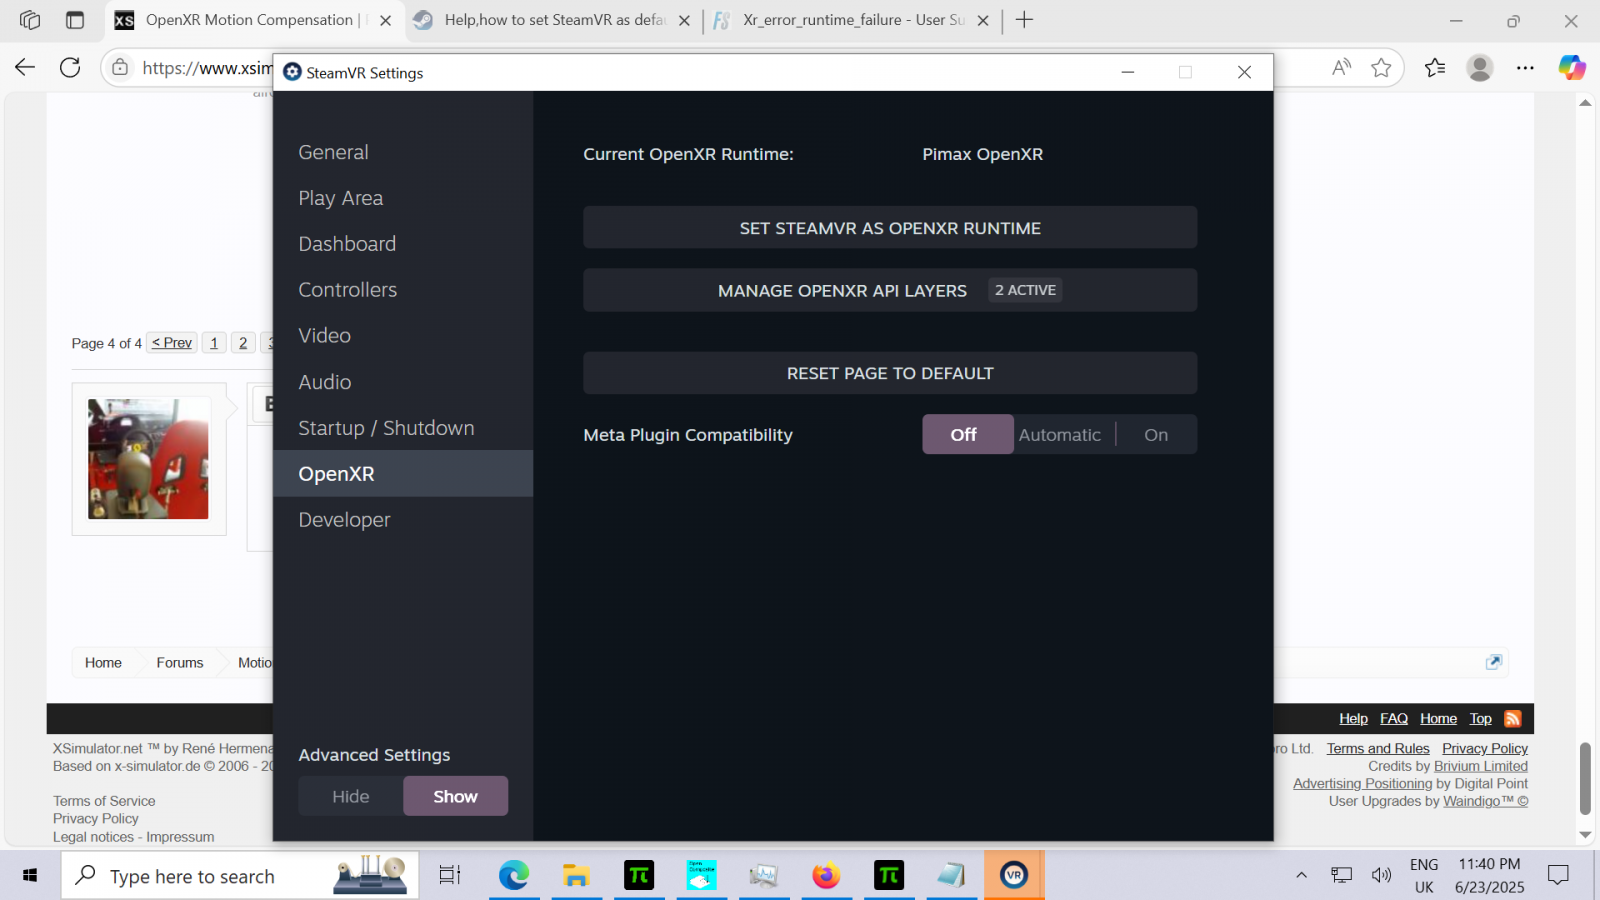Screen dimensions: 1600x900
Task: Add this page to favorites star
Action: (1381, 67)
